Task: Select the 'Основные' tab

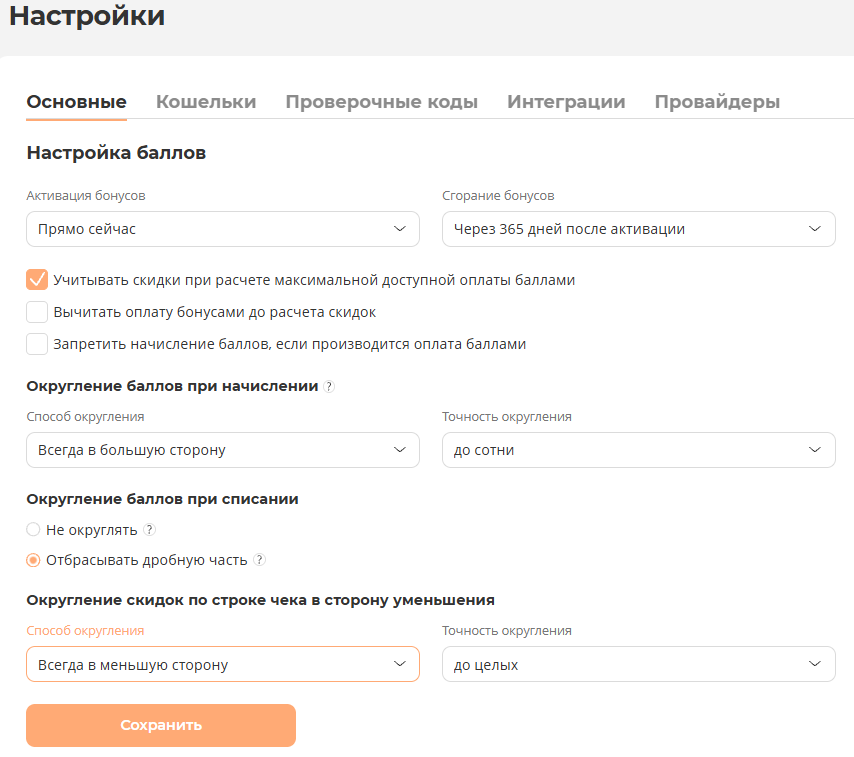Action: 76,102
